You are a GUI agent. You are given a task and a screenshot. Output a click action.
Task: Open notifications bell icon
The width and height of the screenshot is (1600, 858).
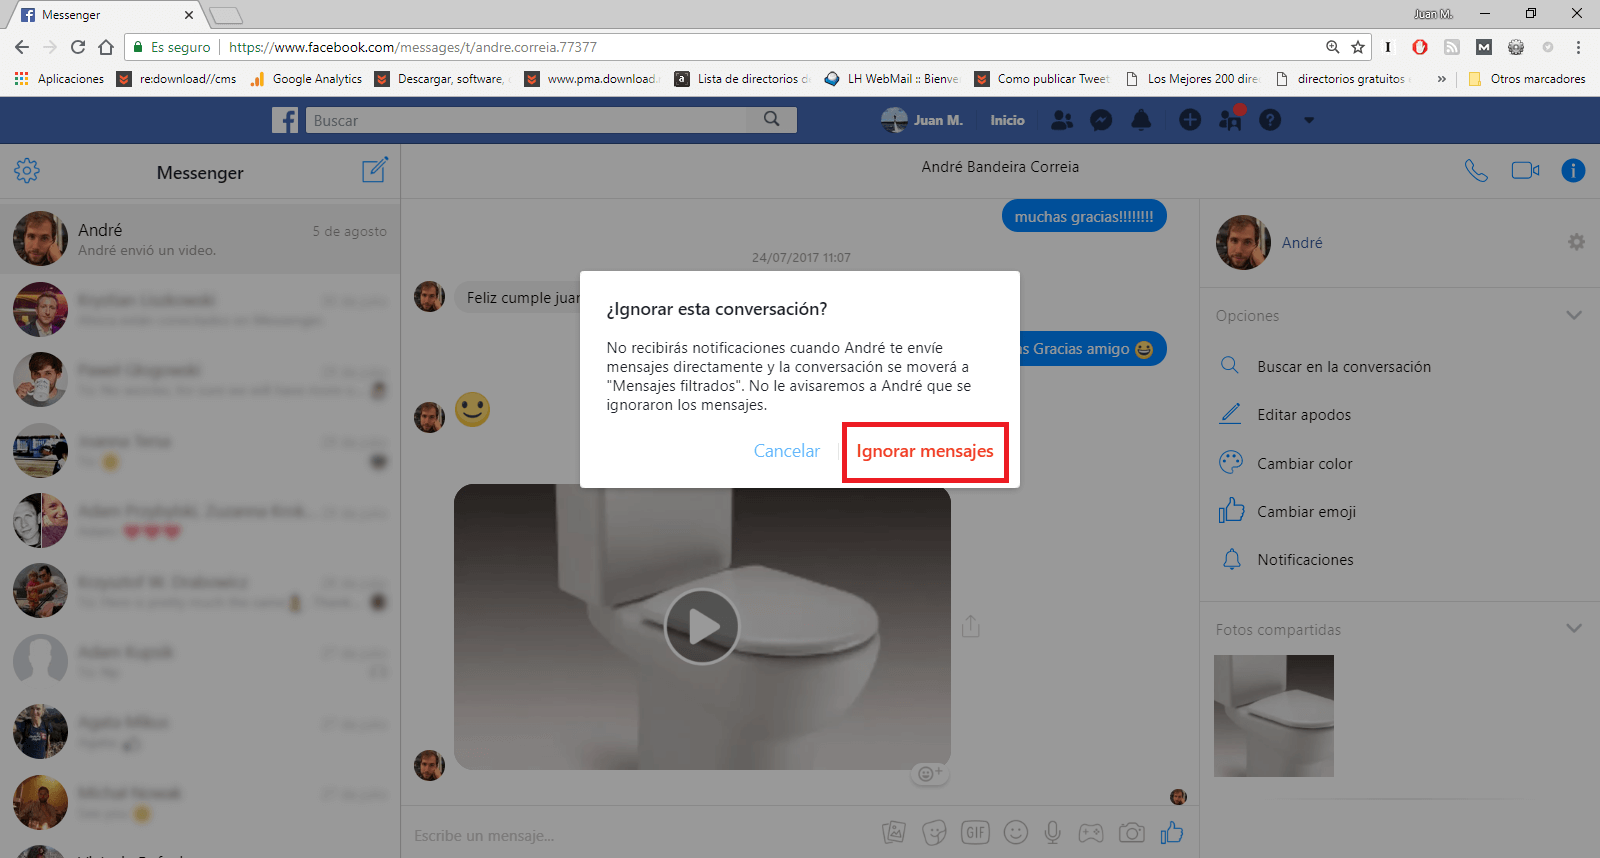click(1141, 120)
